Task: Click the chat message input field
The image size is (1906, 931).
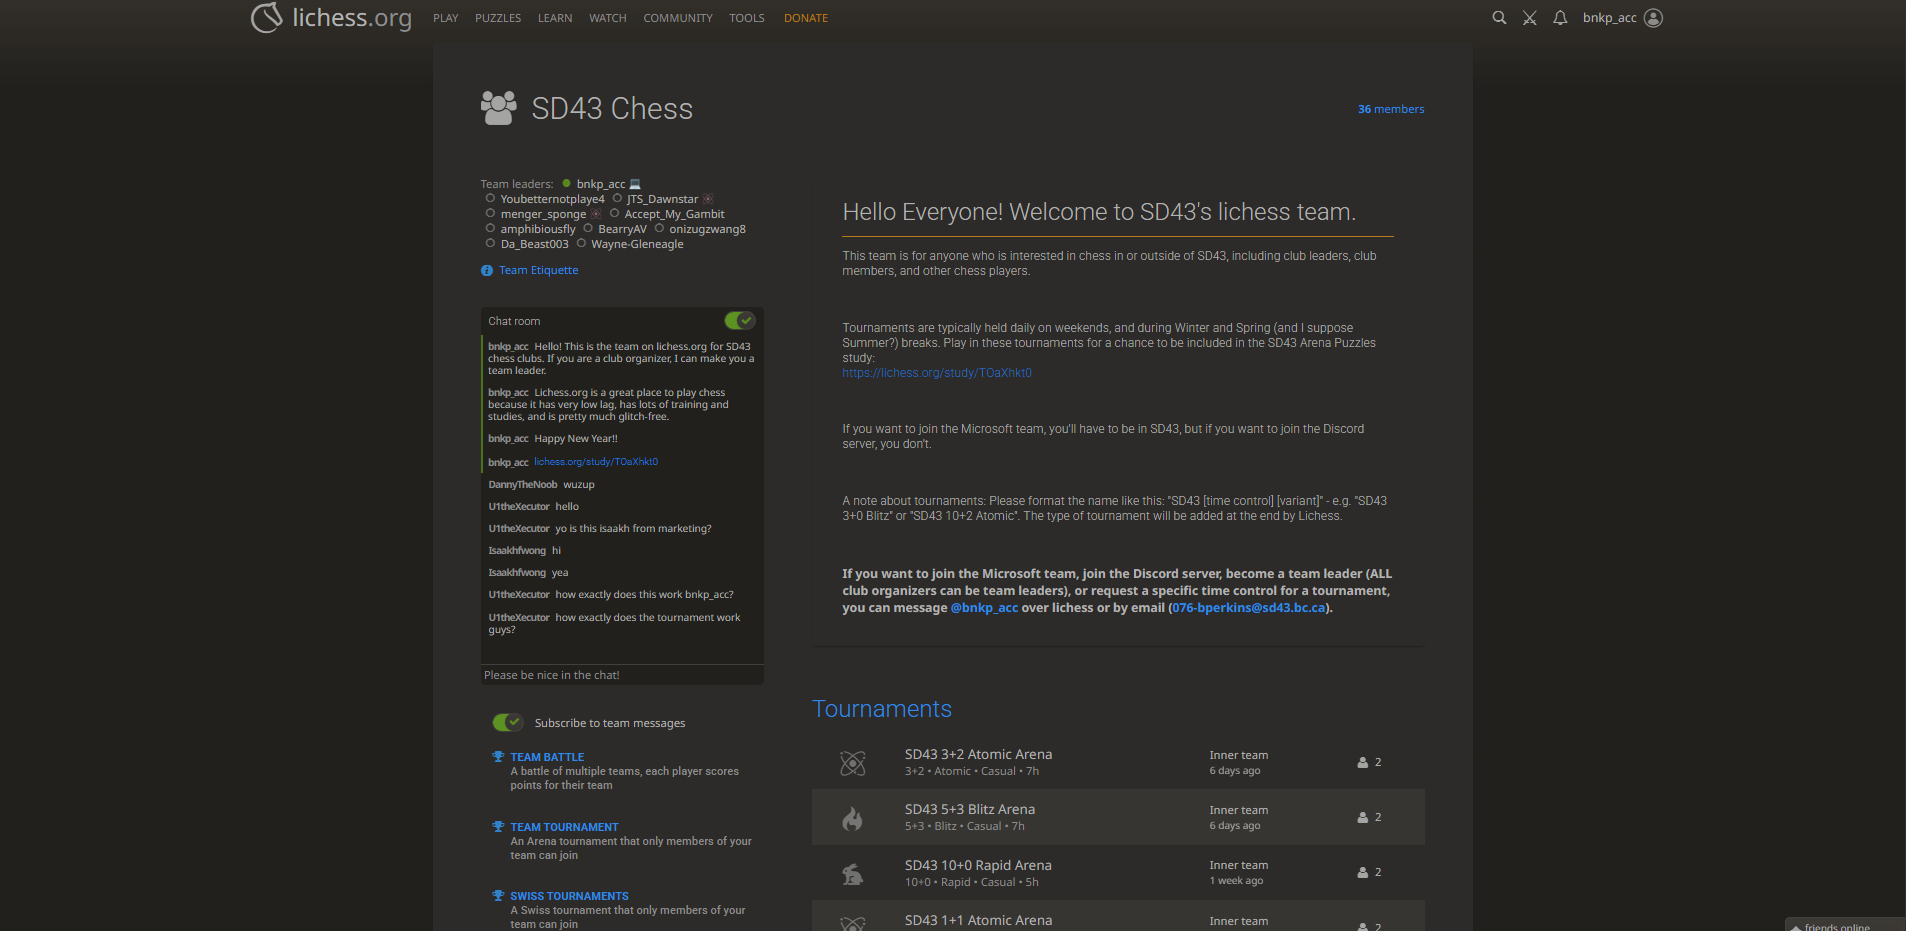Action: [621, 675]
